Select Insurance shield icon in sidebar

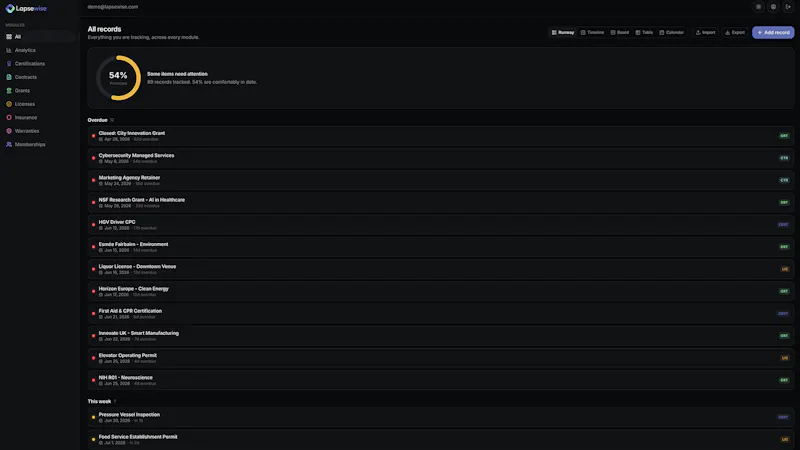coord(9,117)
